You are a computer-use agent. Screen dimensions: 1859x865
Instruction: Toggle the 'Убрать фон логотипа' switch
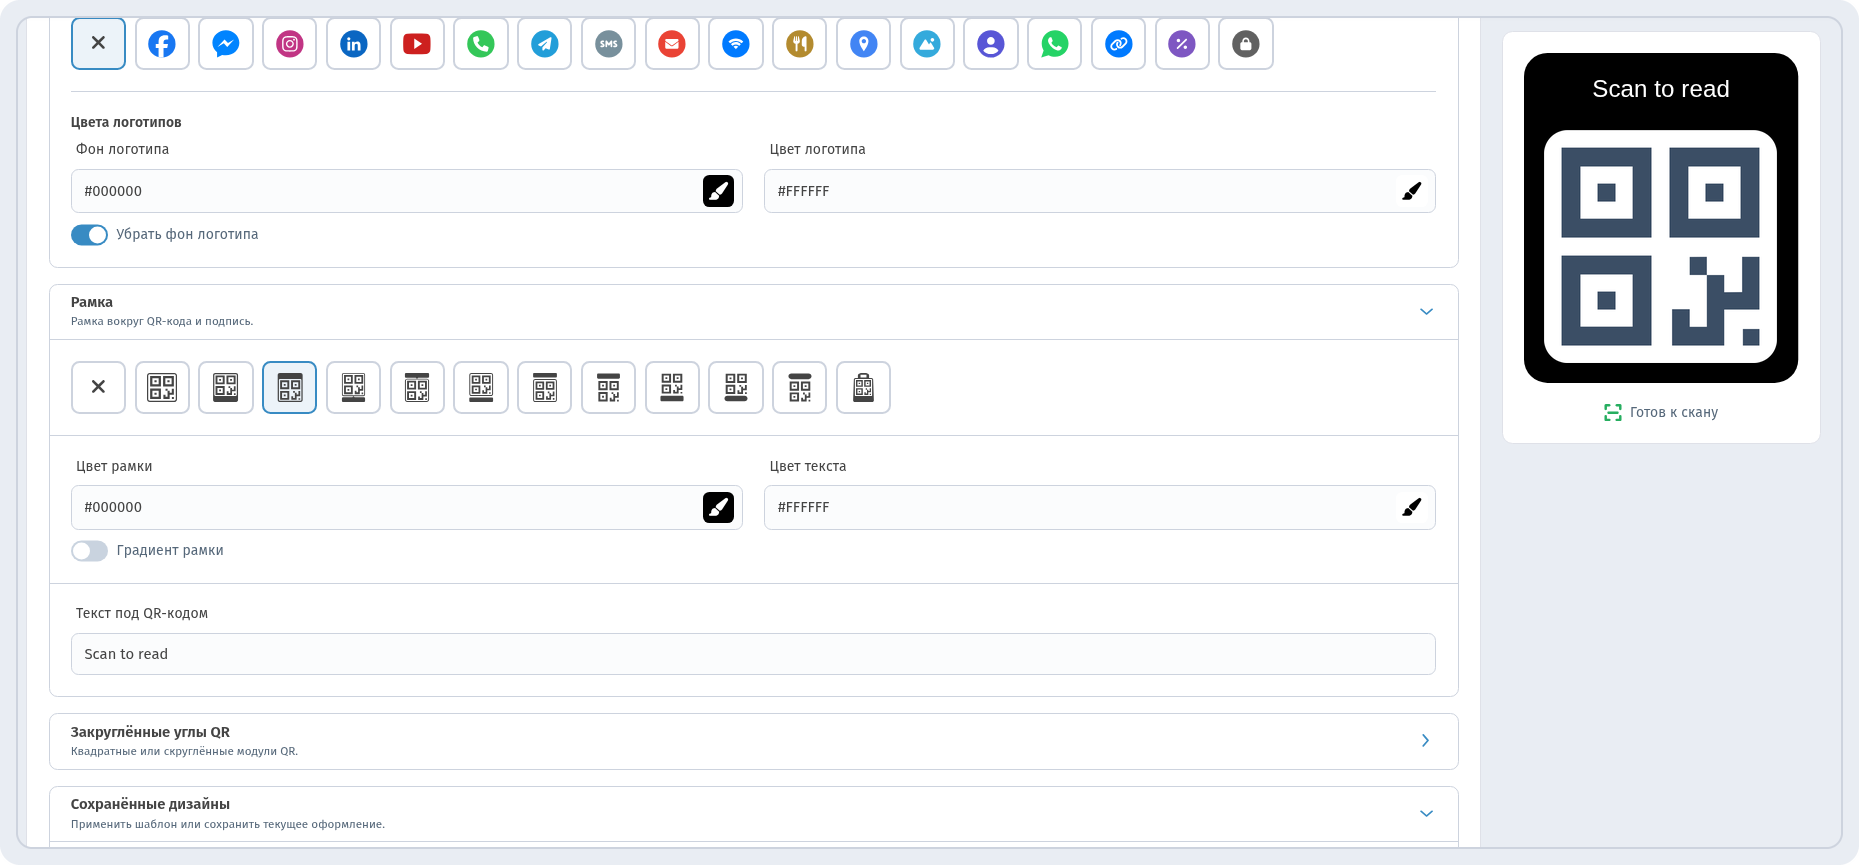point(89,235)
